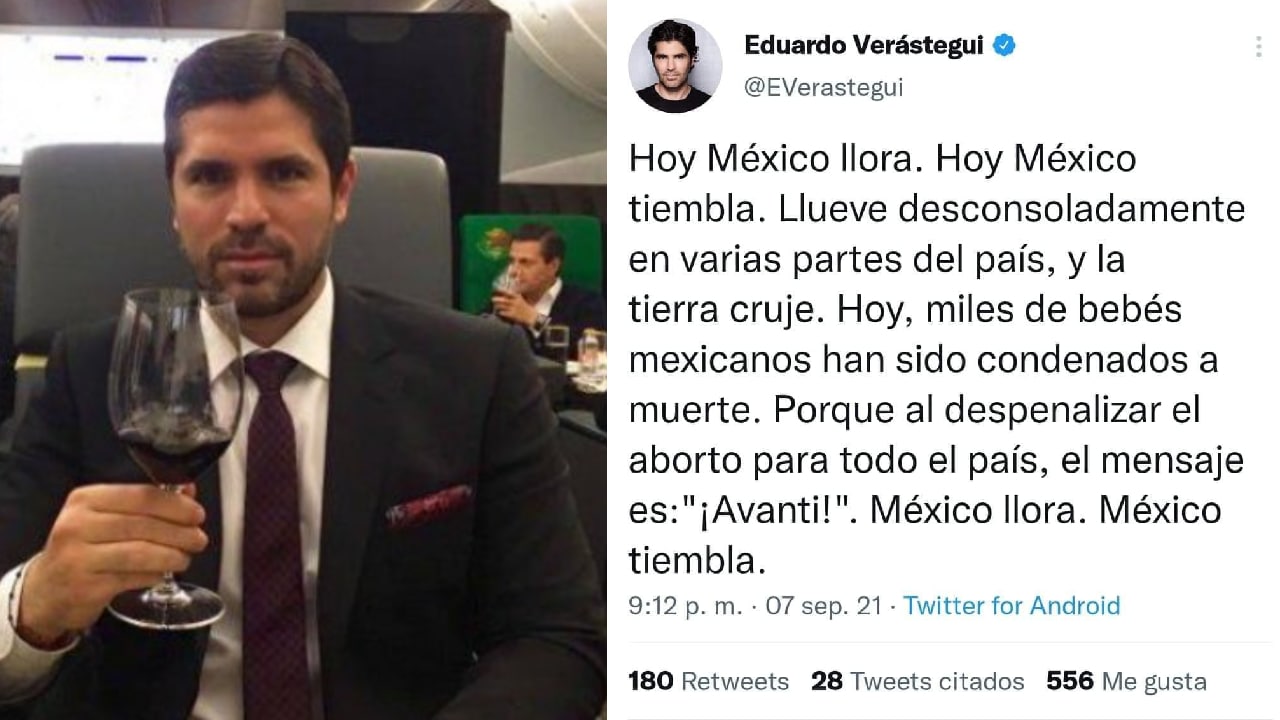The width and height of the screenshot is (1280, 720).
Task: Open Eduardo Verástegui profile name link
Action: coord(864,45)
